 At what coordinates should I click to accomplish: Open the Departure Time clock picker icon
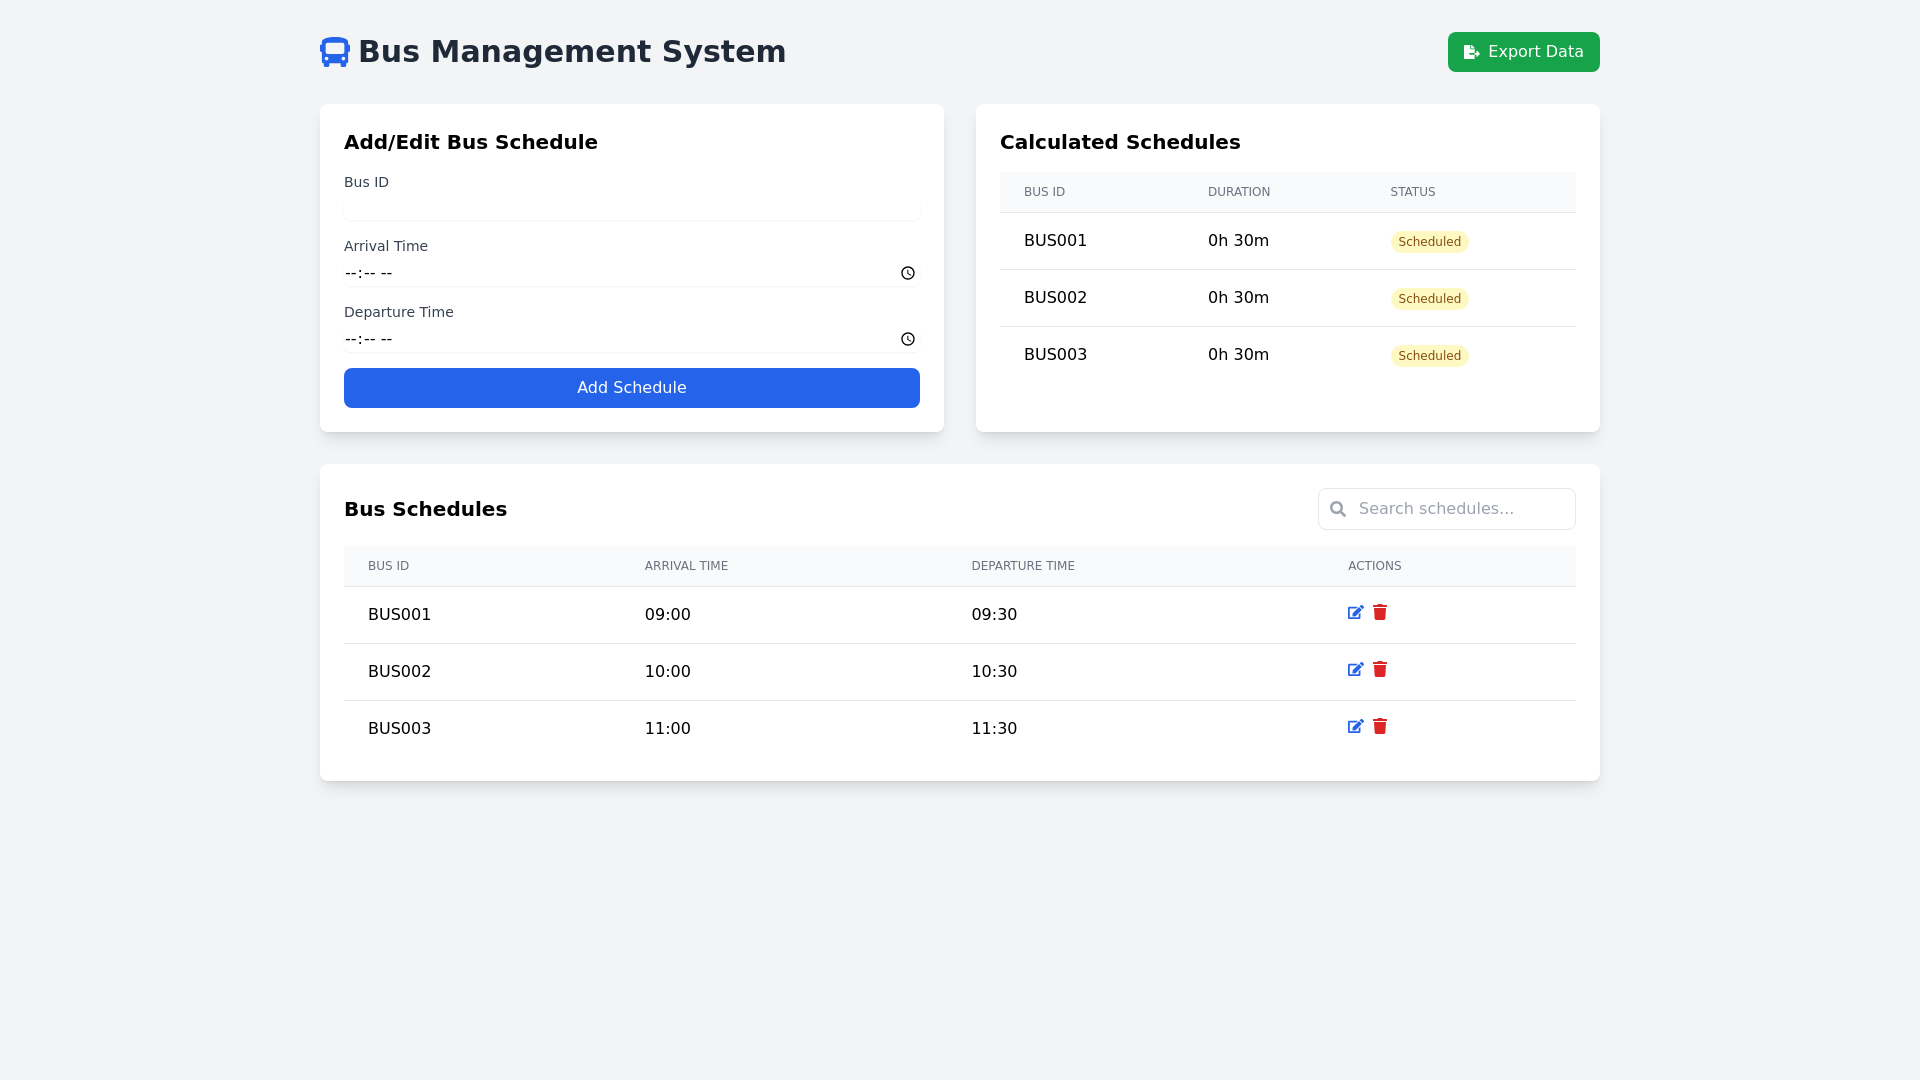click(x=908, y=338)
